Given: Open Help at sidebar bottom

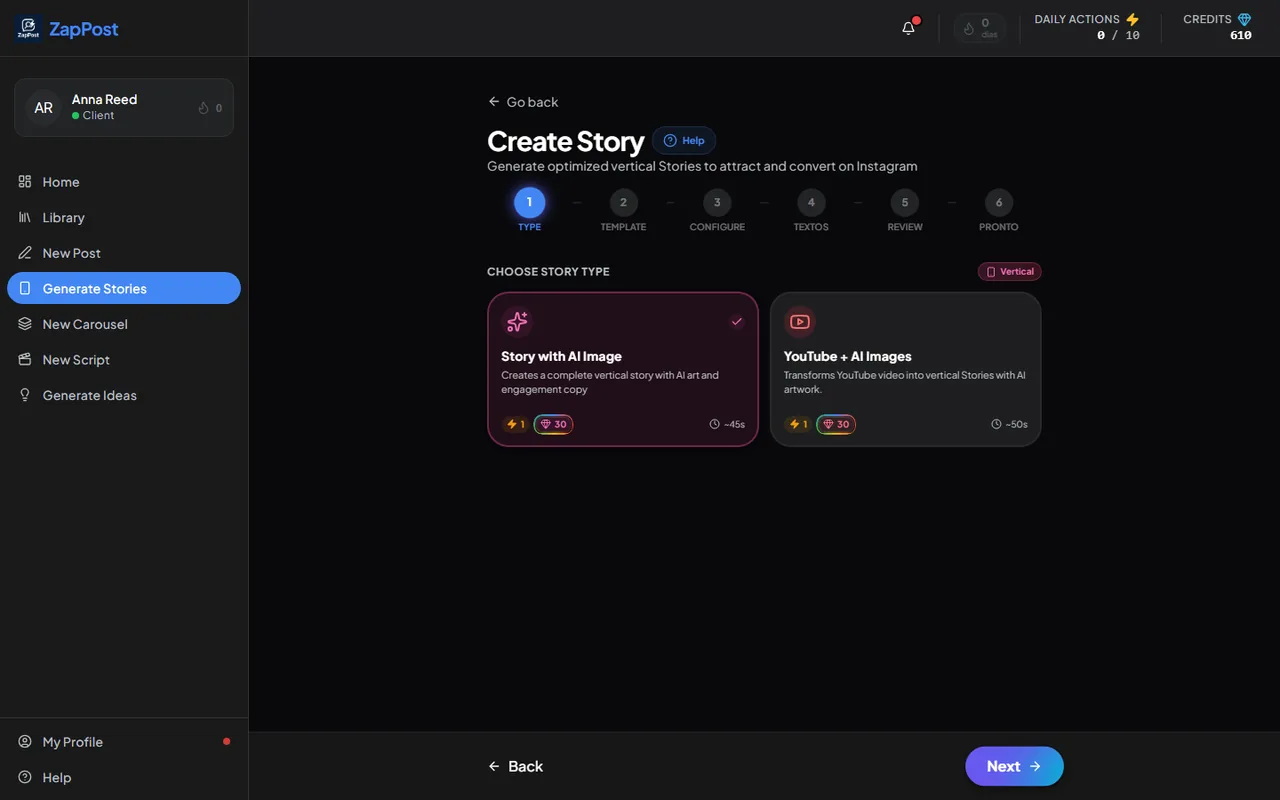Looking at the screenshot, I should [124, 777].
